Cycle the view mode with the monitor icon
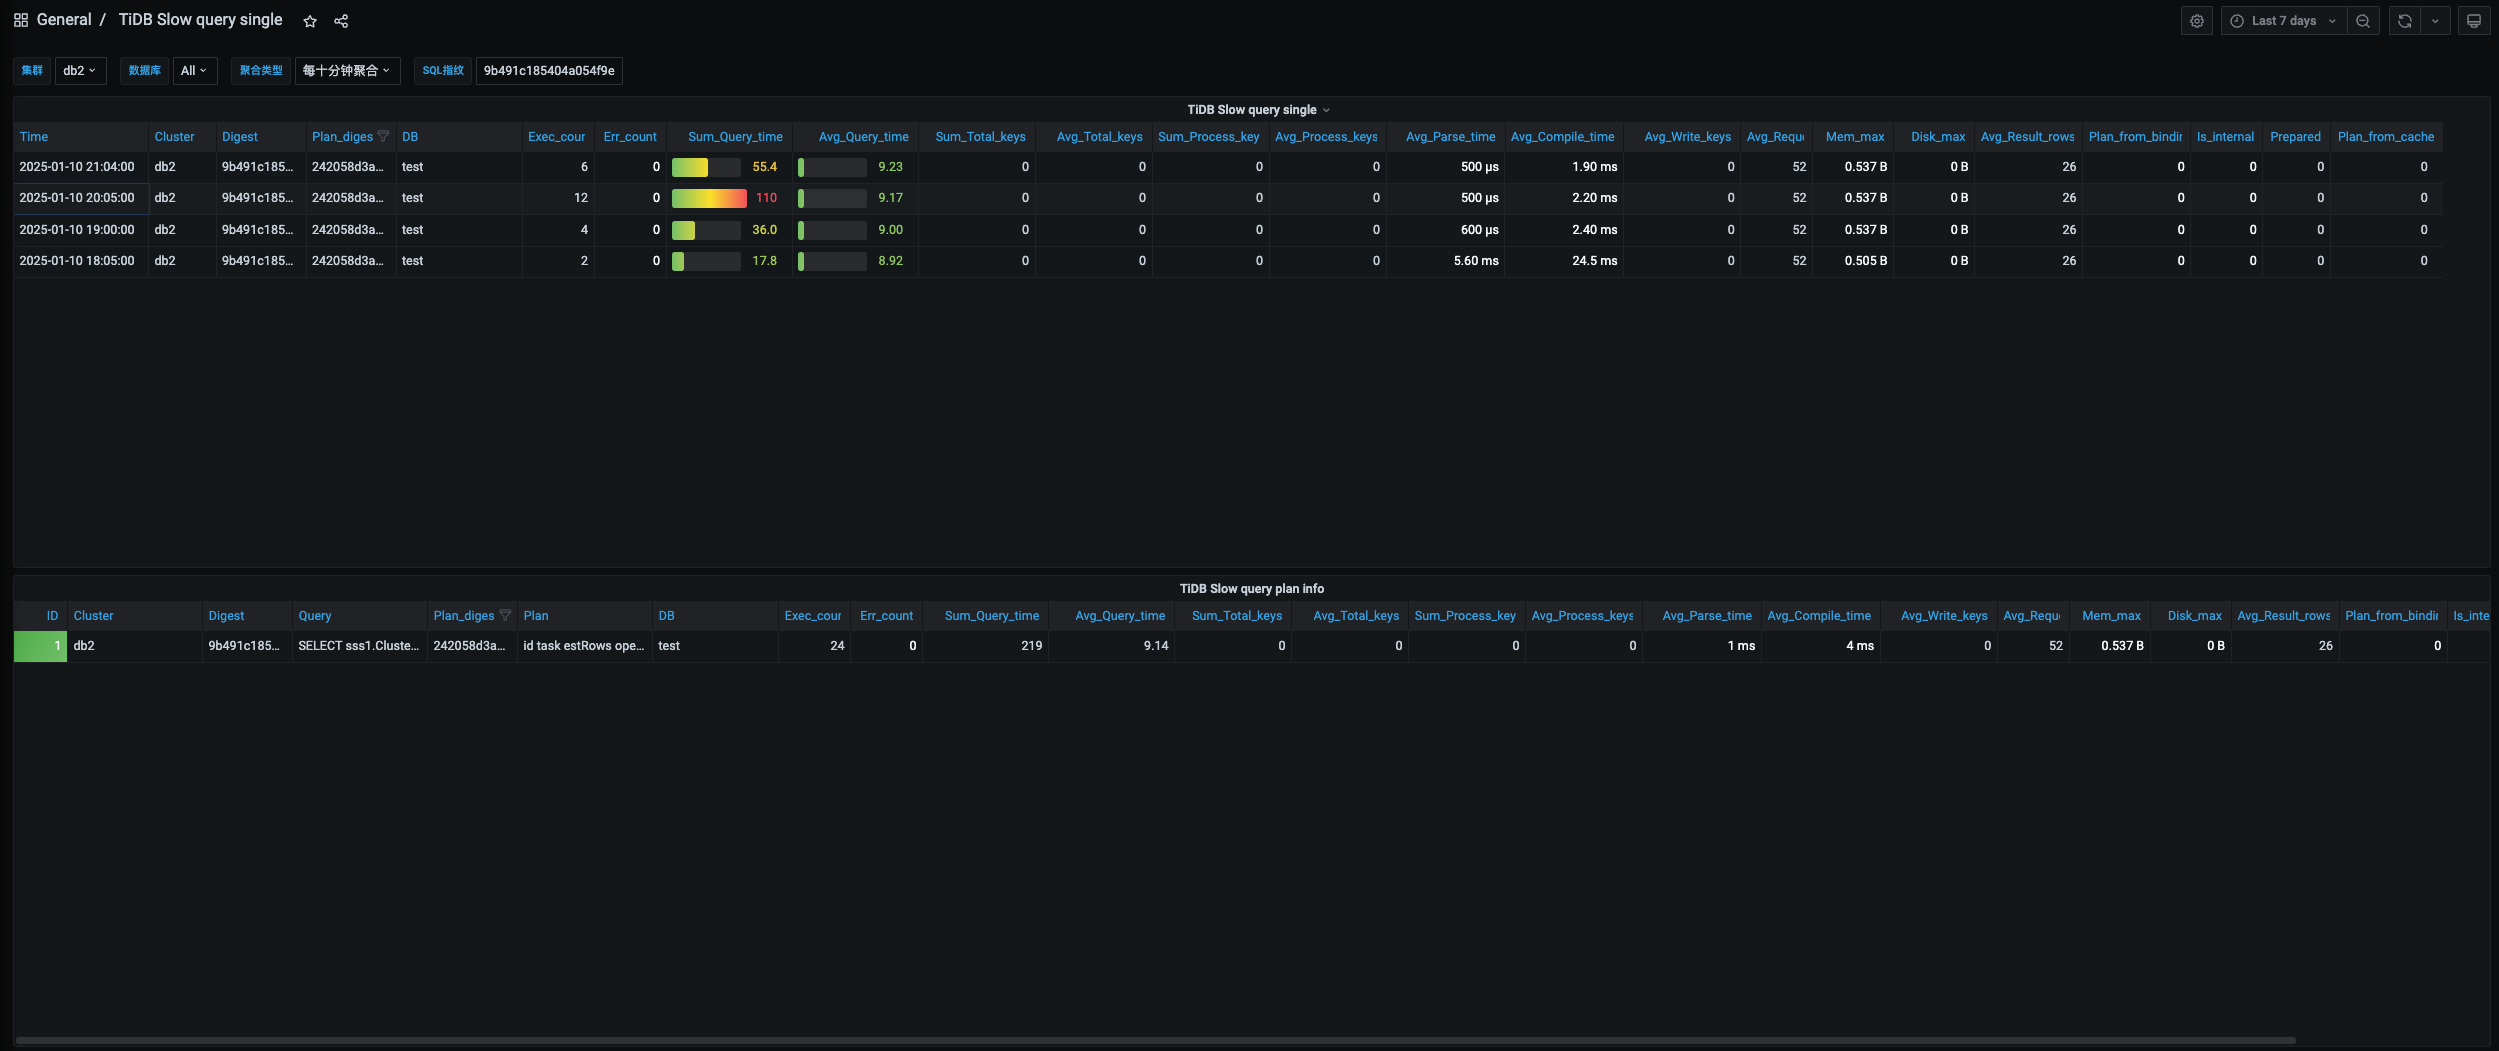The width and height of the screenshot is (2499, 1051). (2474, 21)
